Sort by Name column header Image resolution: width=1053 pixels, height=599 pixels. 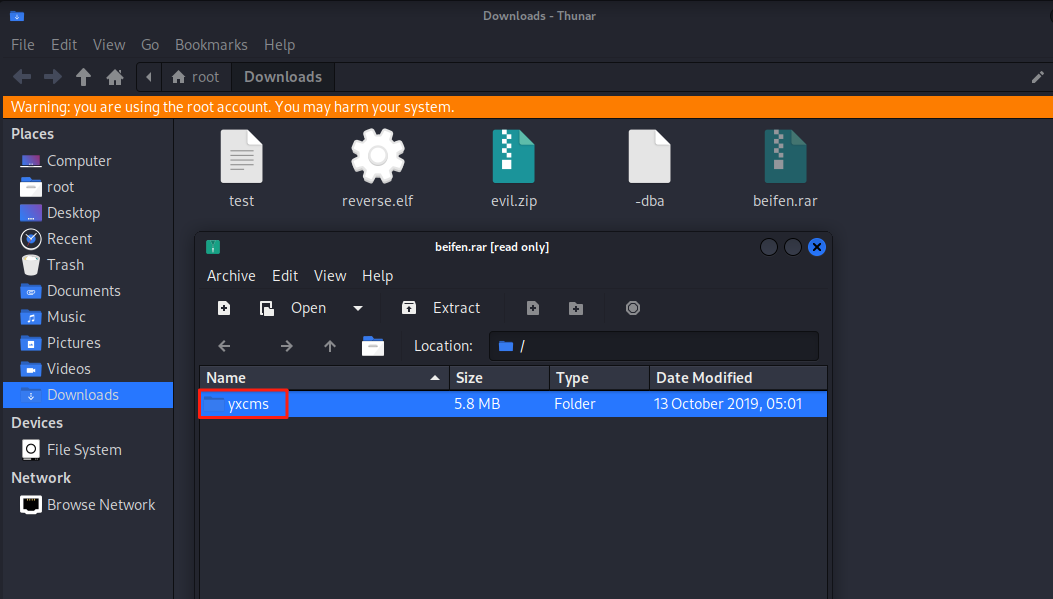tap(324, 378)
